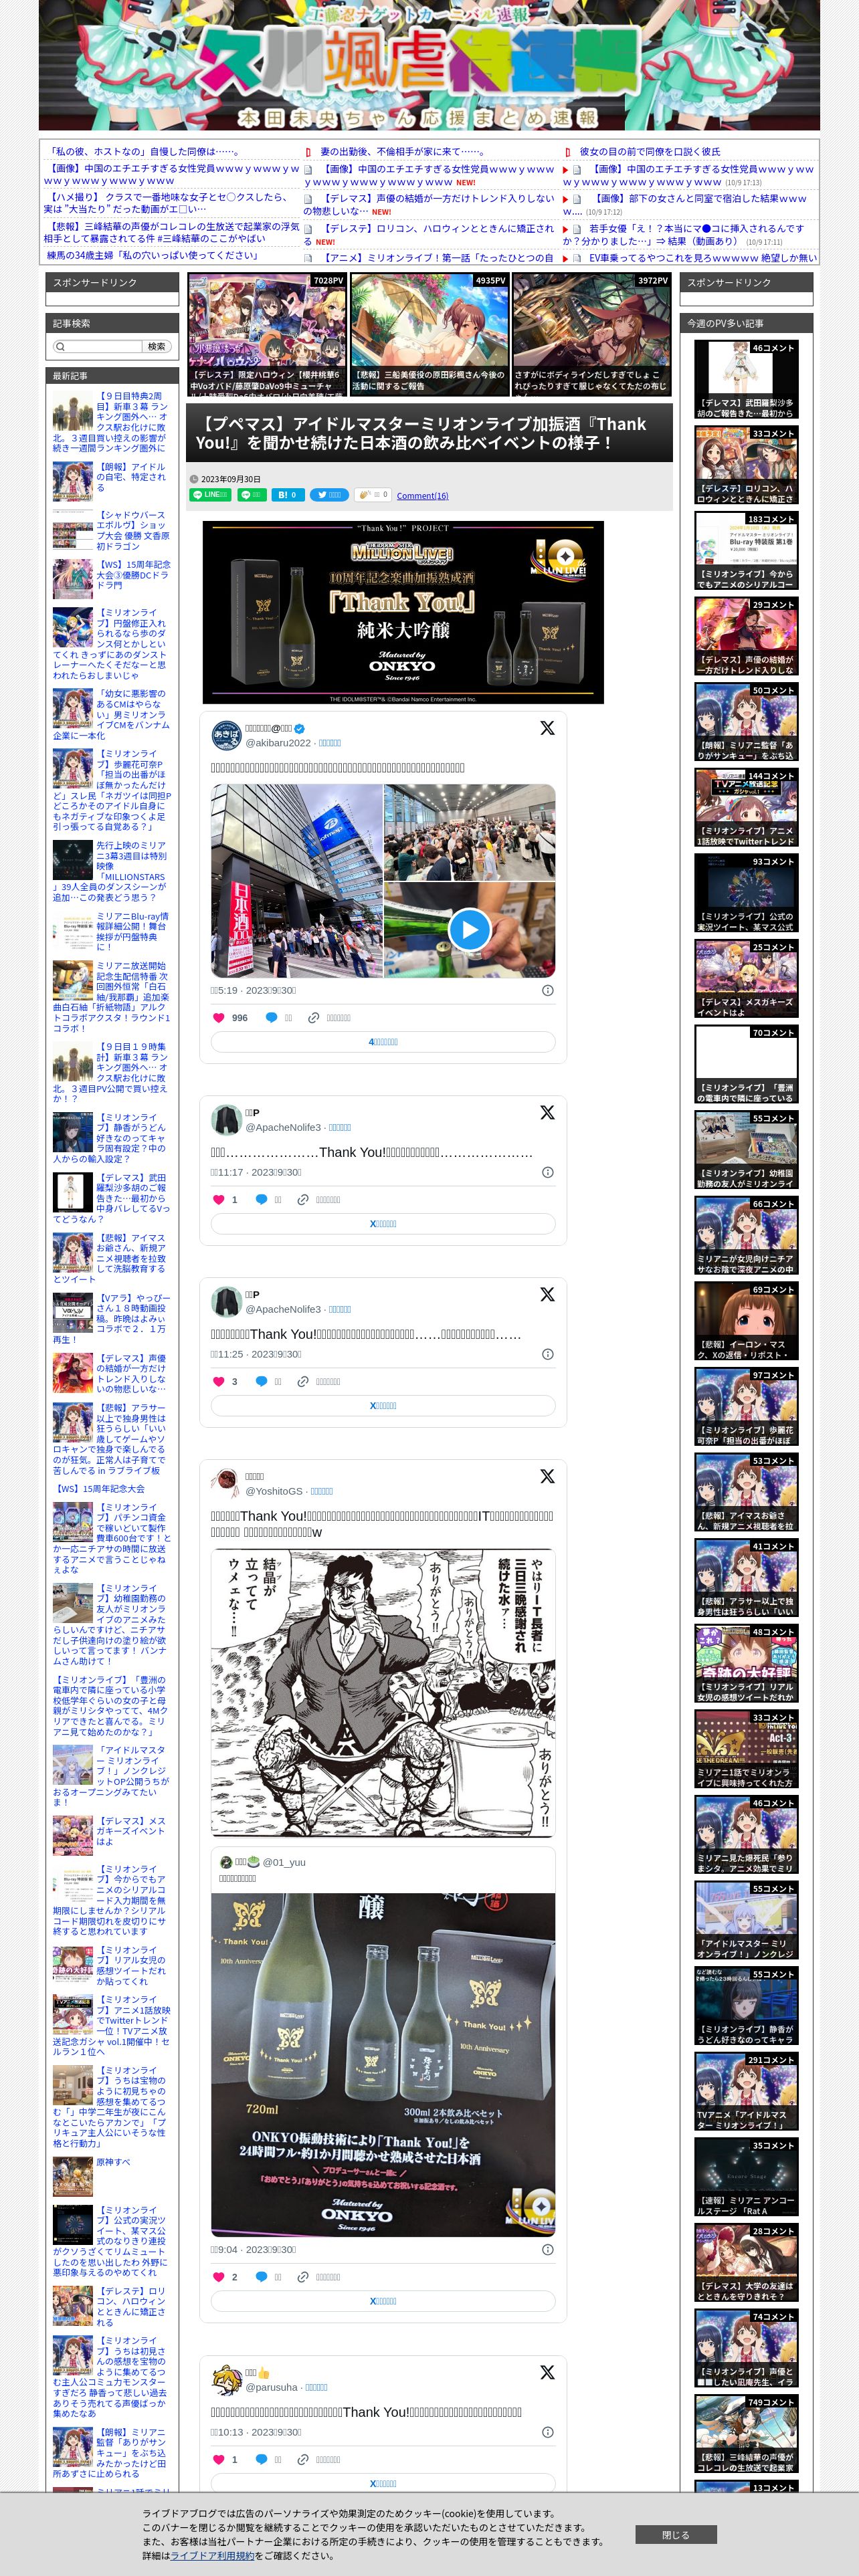Open the 7028PV featured article thumbnail
The width and height of the screenshot is (859, 2576).
[x=267, y=334]
